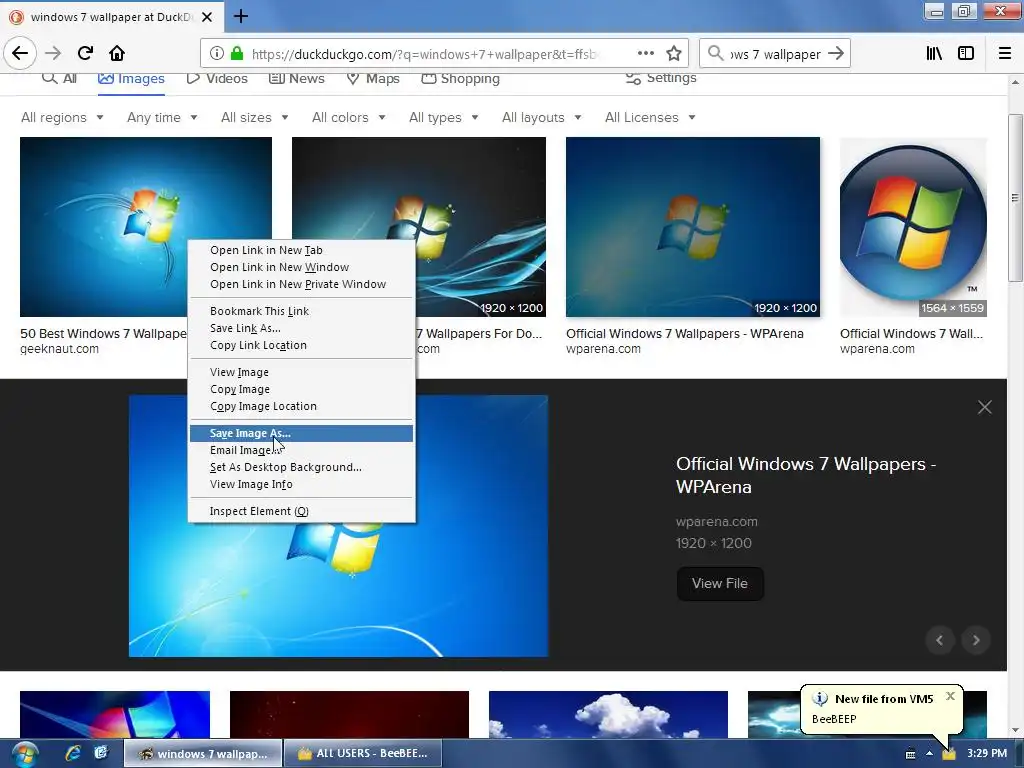Choose Open Link in New Private Window
This screenshot has height=768, width=1024.
coord(301,284)
